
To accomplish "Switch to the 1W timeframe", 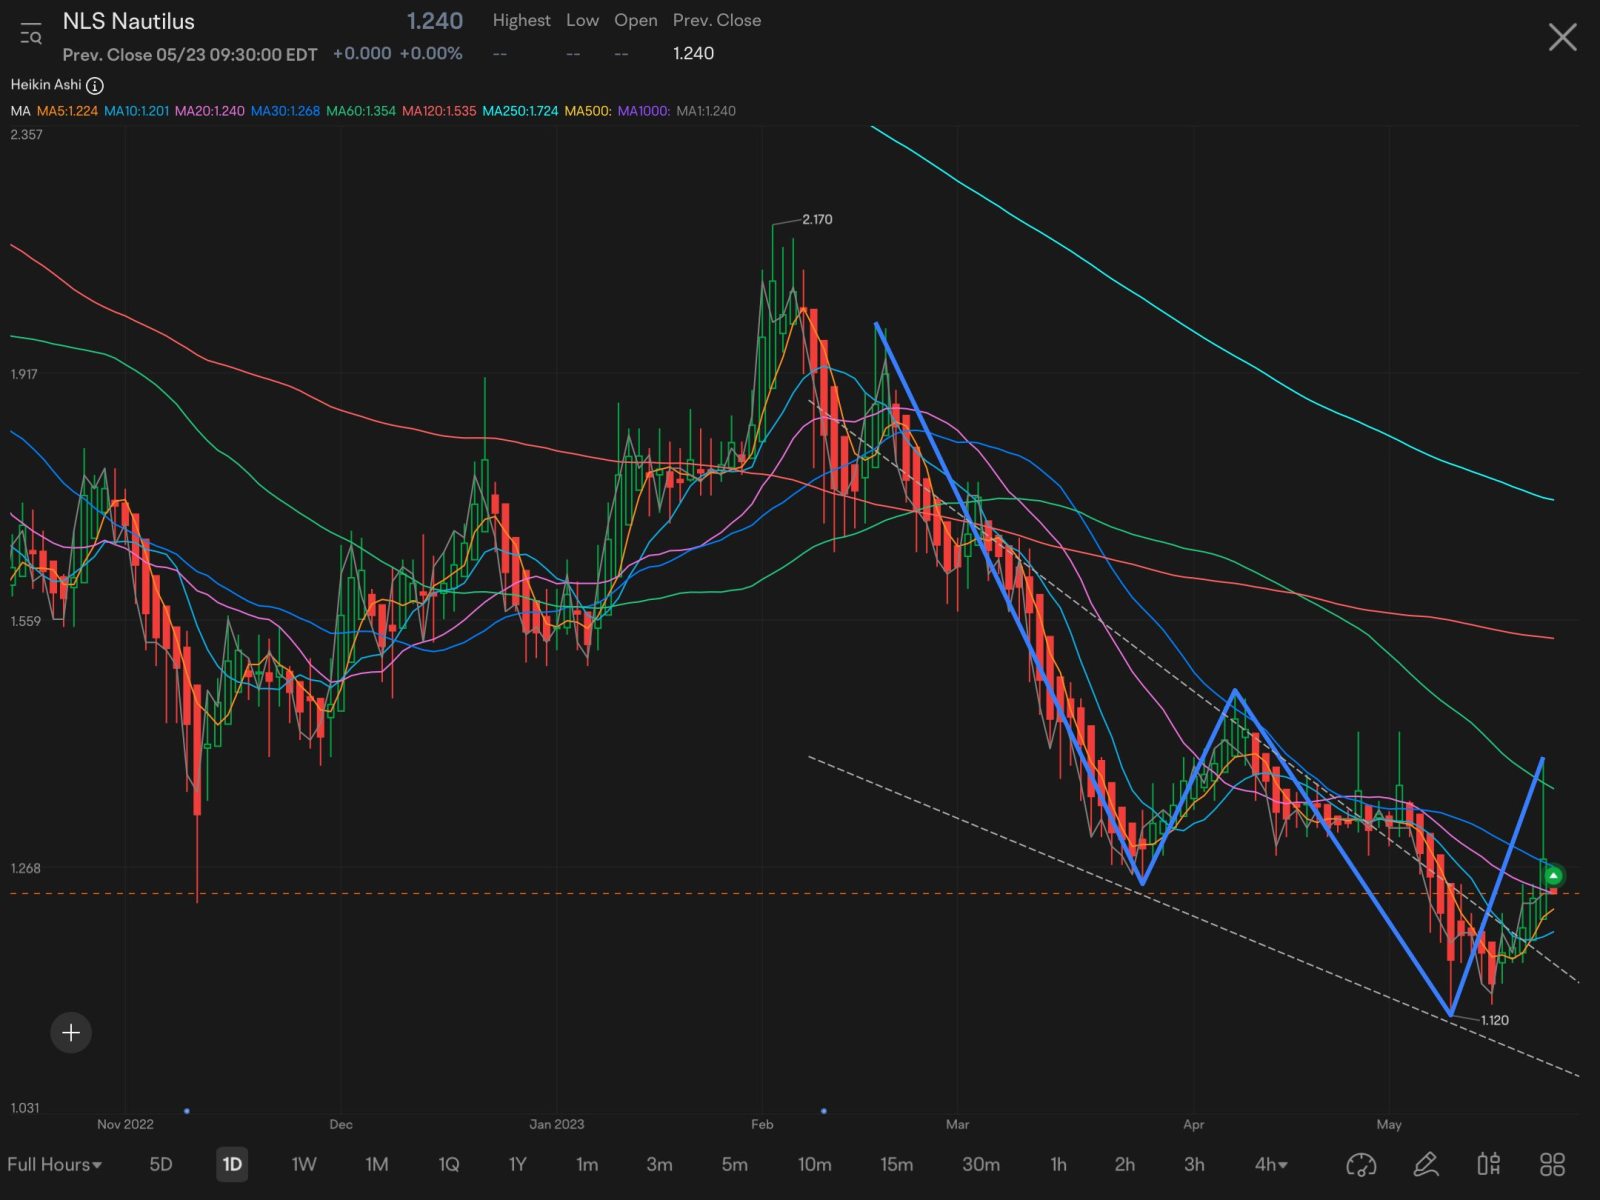I will [x=304, y=1164].
